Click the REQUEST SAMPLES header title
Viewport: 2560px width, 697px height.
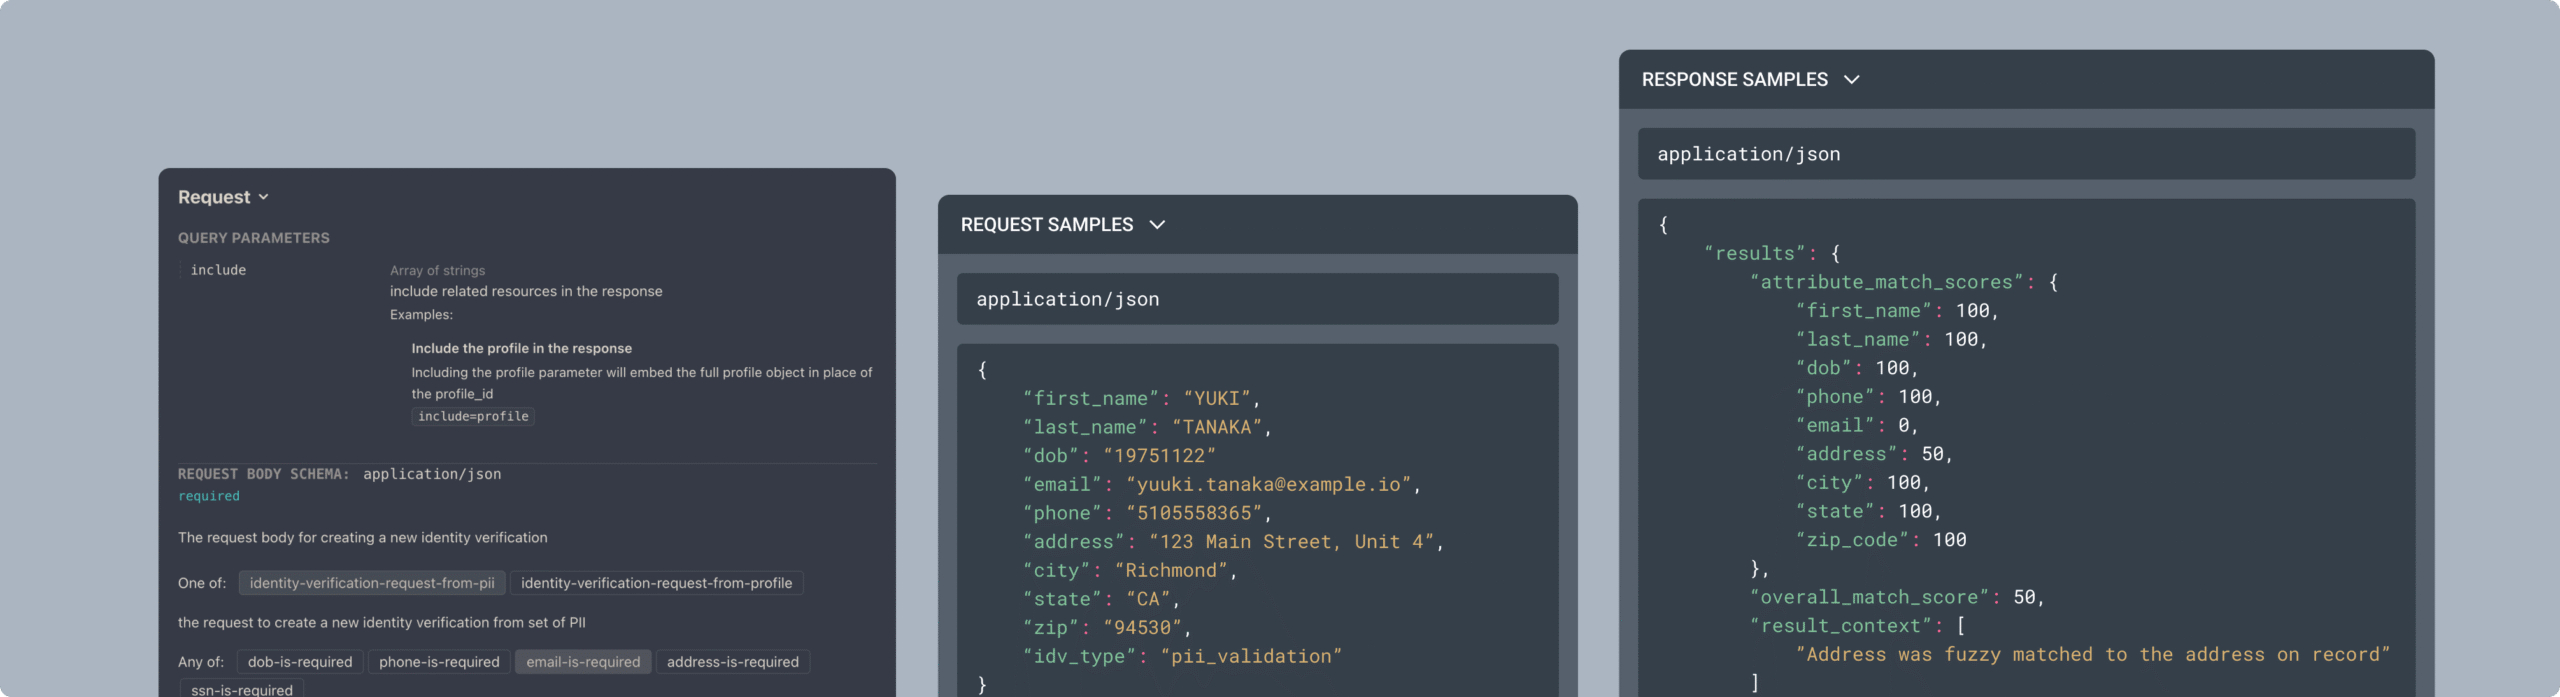tap(1047, 225)
